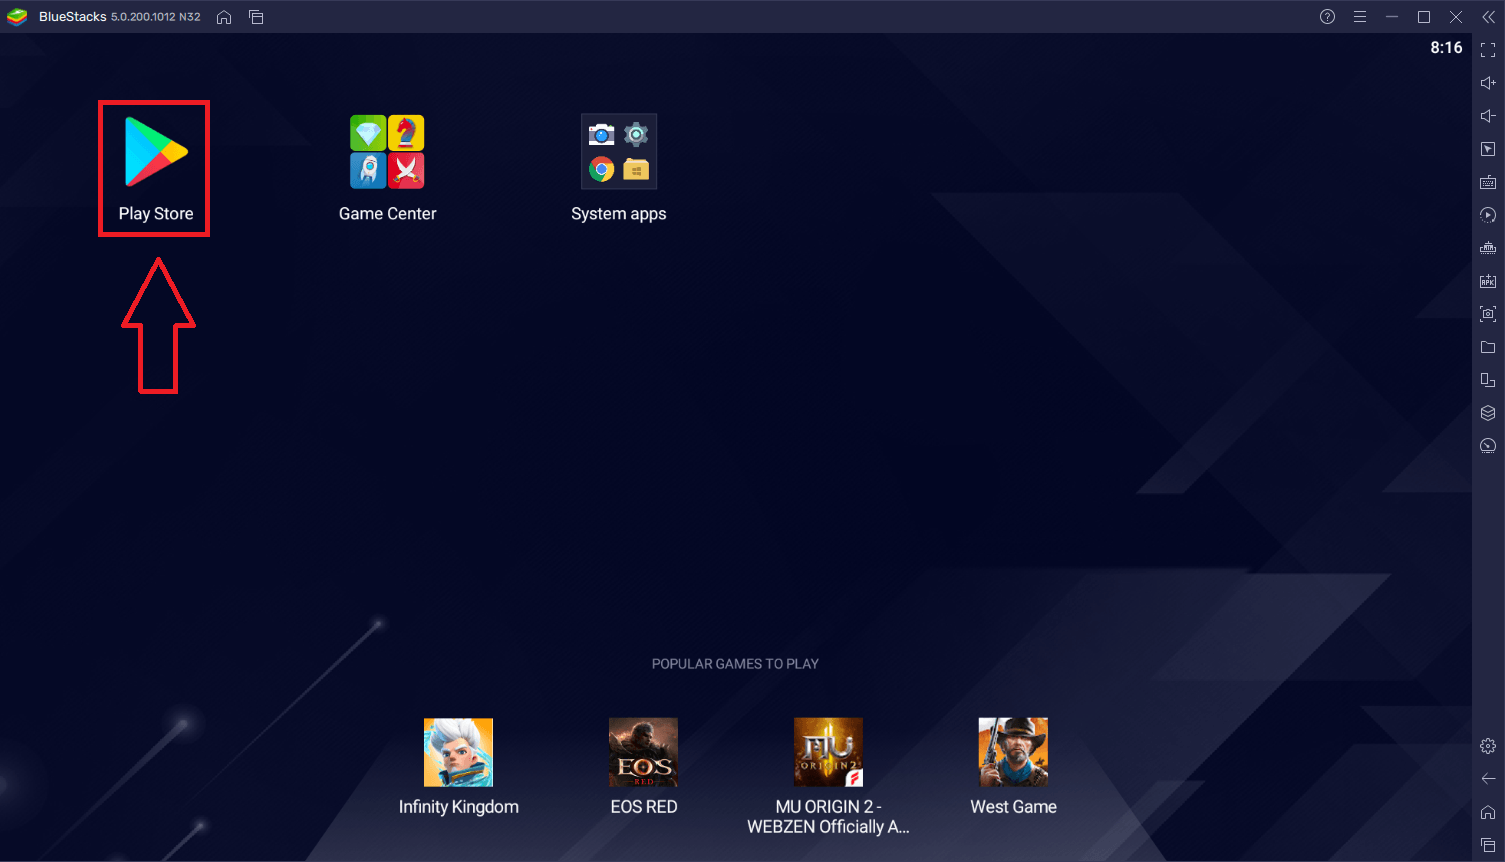1505x862 pixels.
Task: Maximize the BlueStacks window
Action: (1424, 17)
